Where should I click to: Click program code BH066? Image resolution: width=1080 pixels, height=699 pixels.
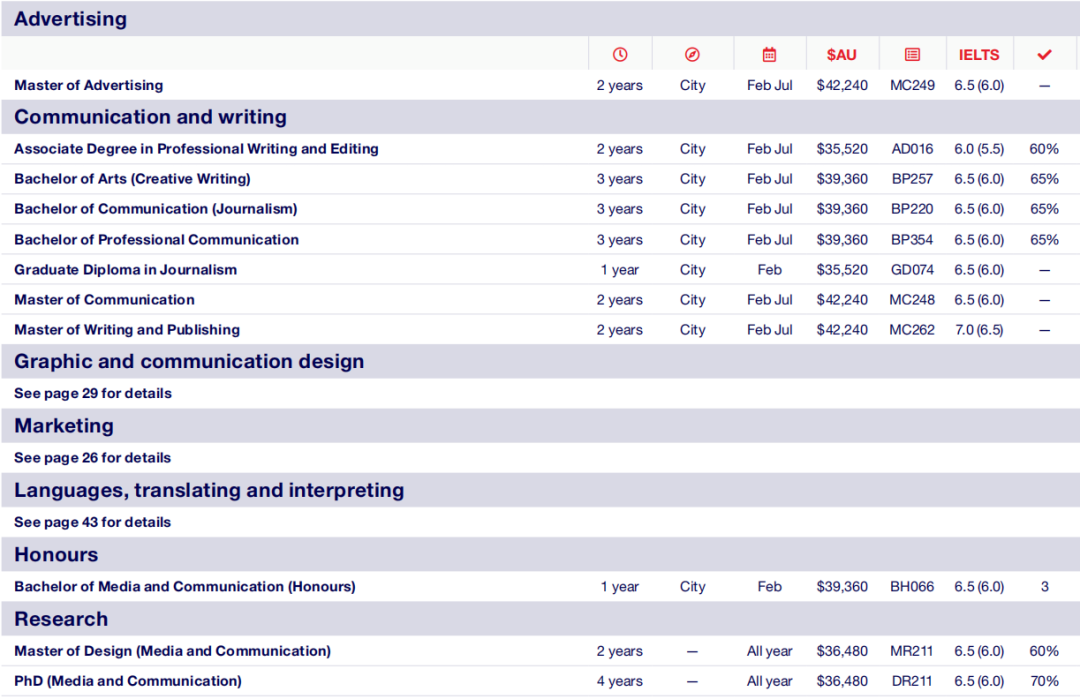[912, 587]
